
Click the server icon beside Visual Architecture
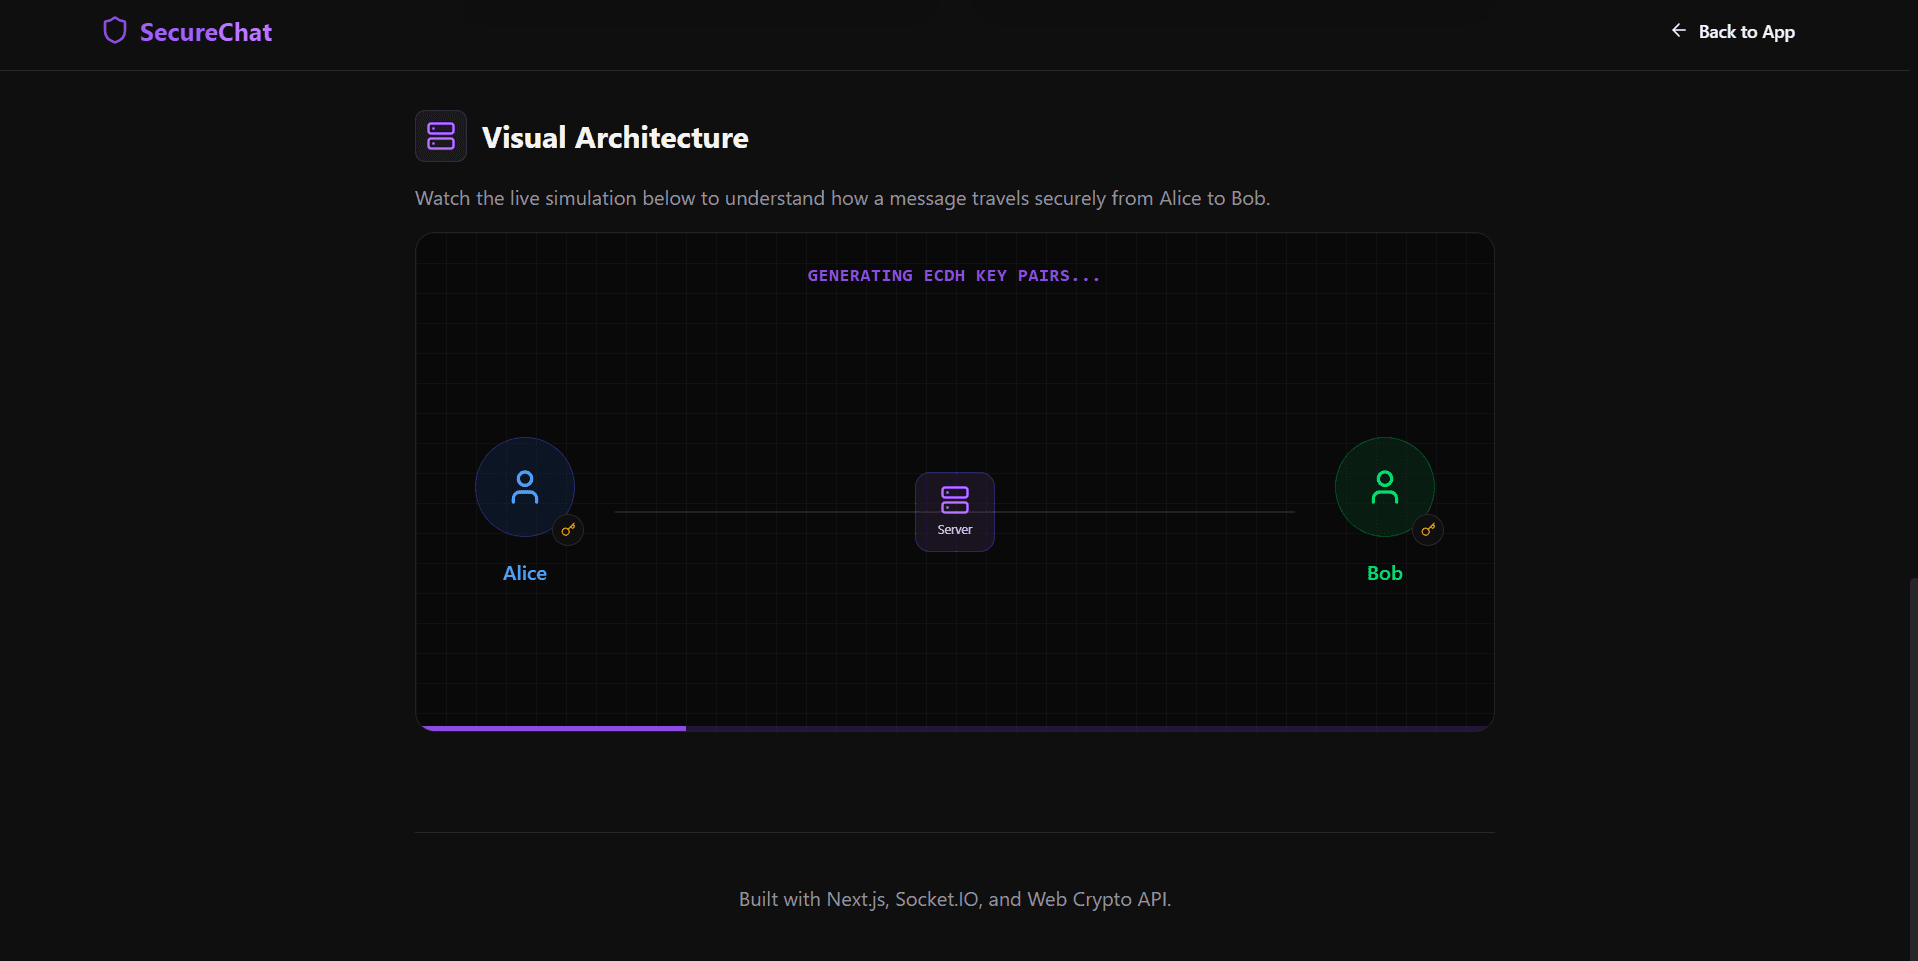[441, 136]
